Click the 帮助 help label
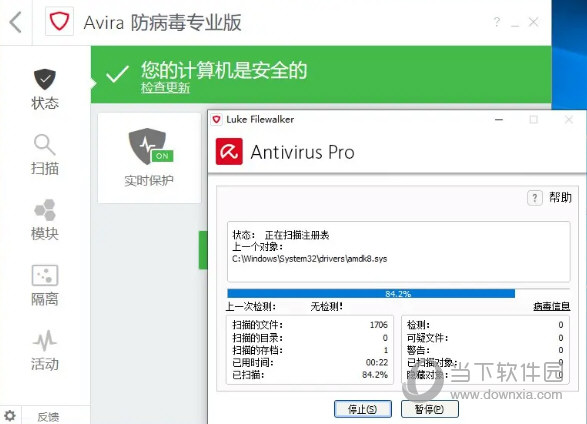 560,197
